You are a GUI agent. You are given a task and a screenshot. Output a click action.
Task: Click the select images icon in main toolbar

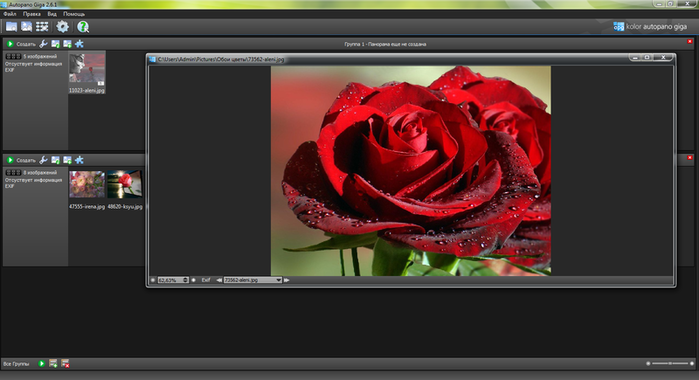point(26,27)
